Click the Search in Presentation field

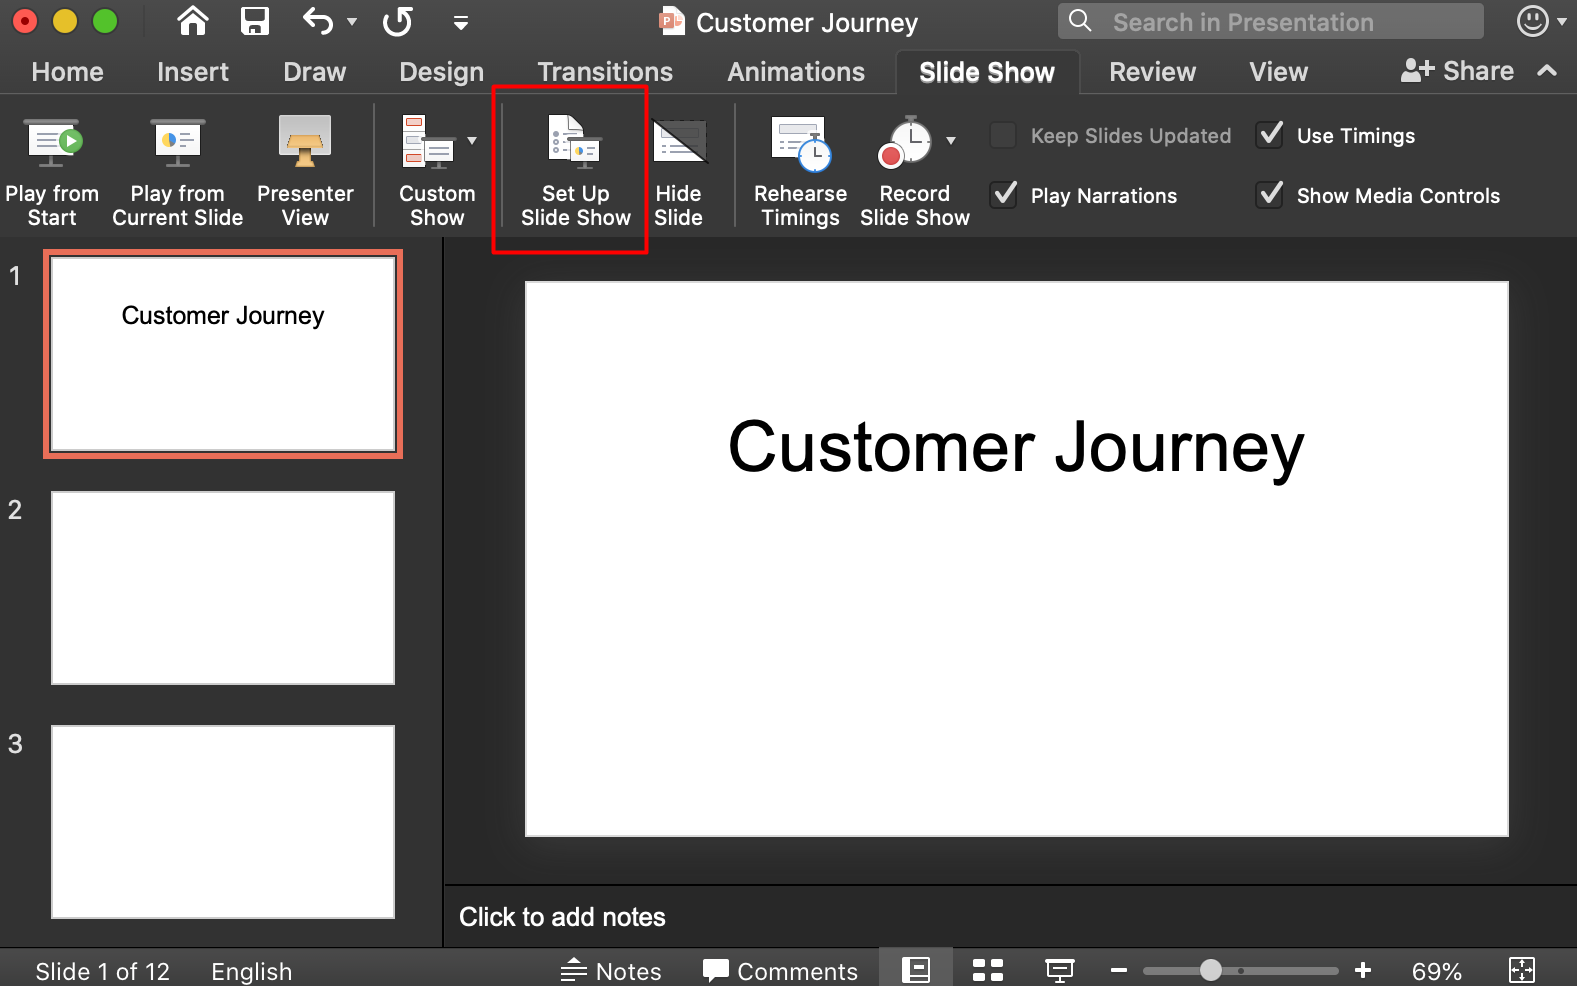(x=1271, y=21)
